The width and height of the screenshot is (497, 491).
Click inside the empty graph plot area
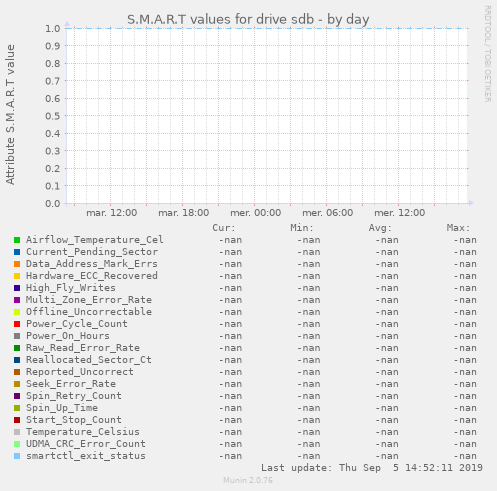click(x=267, y=116)
